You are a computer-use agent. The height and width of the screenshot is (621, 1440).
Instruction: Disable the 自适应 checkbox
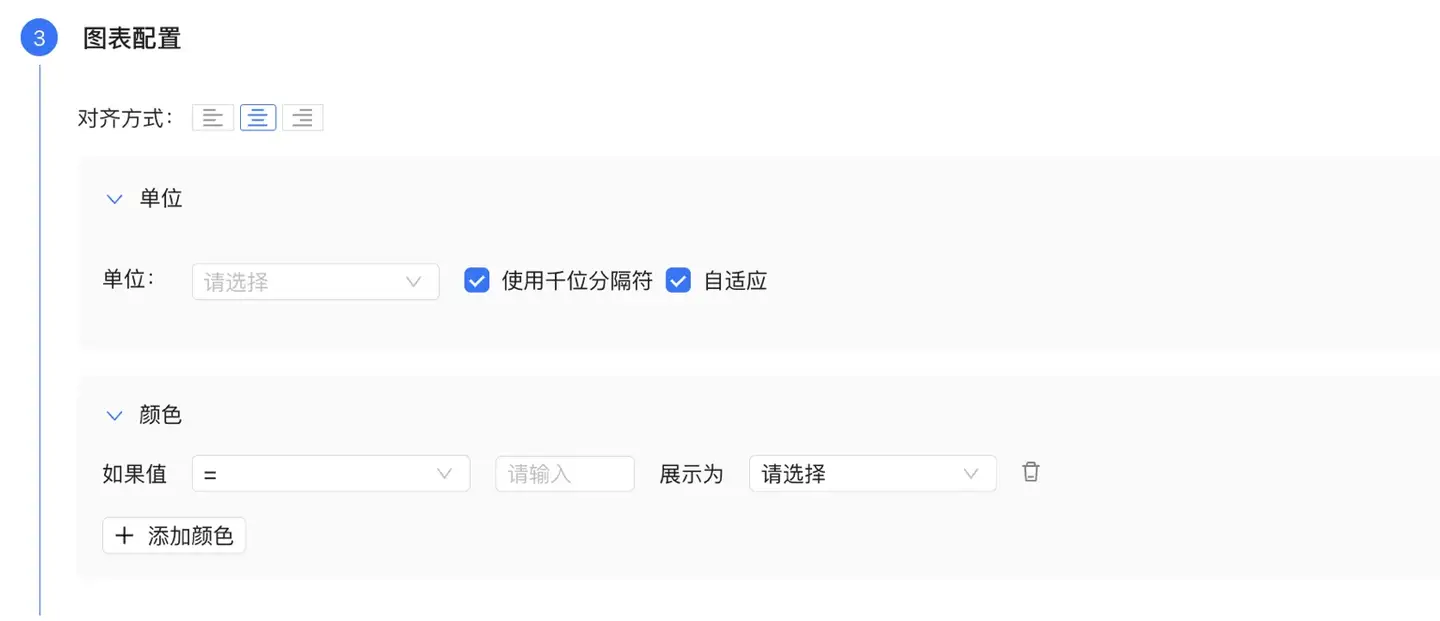pyautogui.click(x=678, y=280)
